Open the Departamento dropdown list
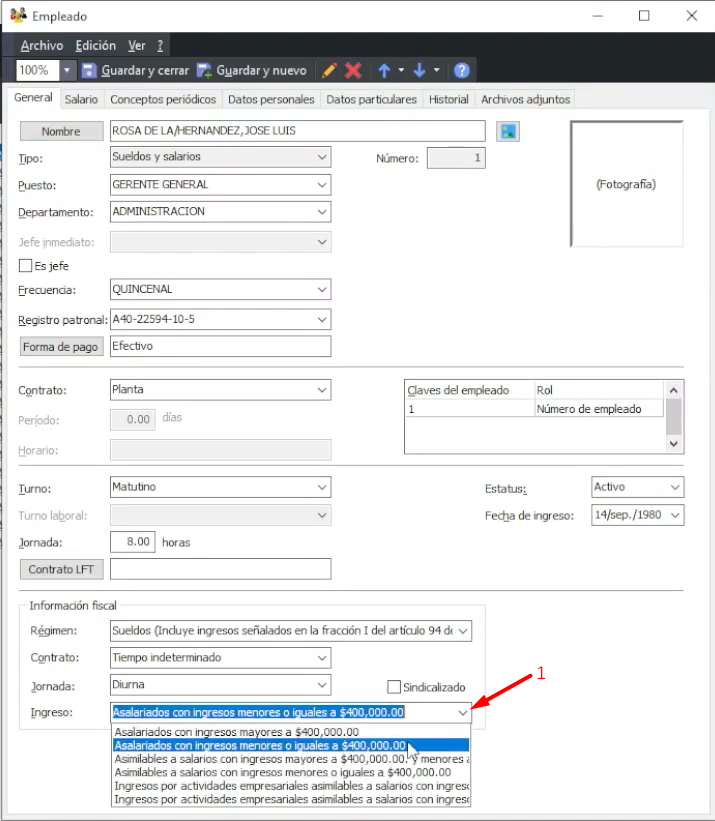The height and width of the screenshot is (821, 715). point(321,212)
